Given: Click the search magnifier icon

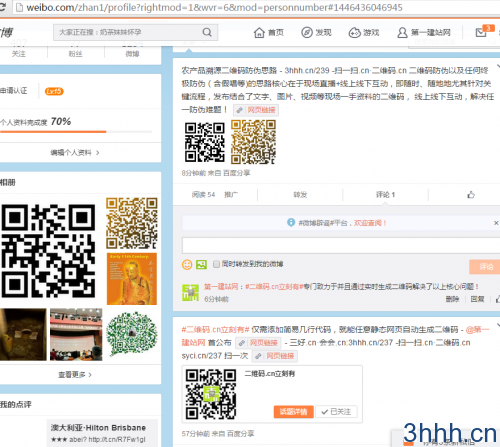Looking at the screenshot, I should 207,32.
